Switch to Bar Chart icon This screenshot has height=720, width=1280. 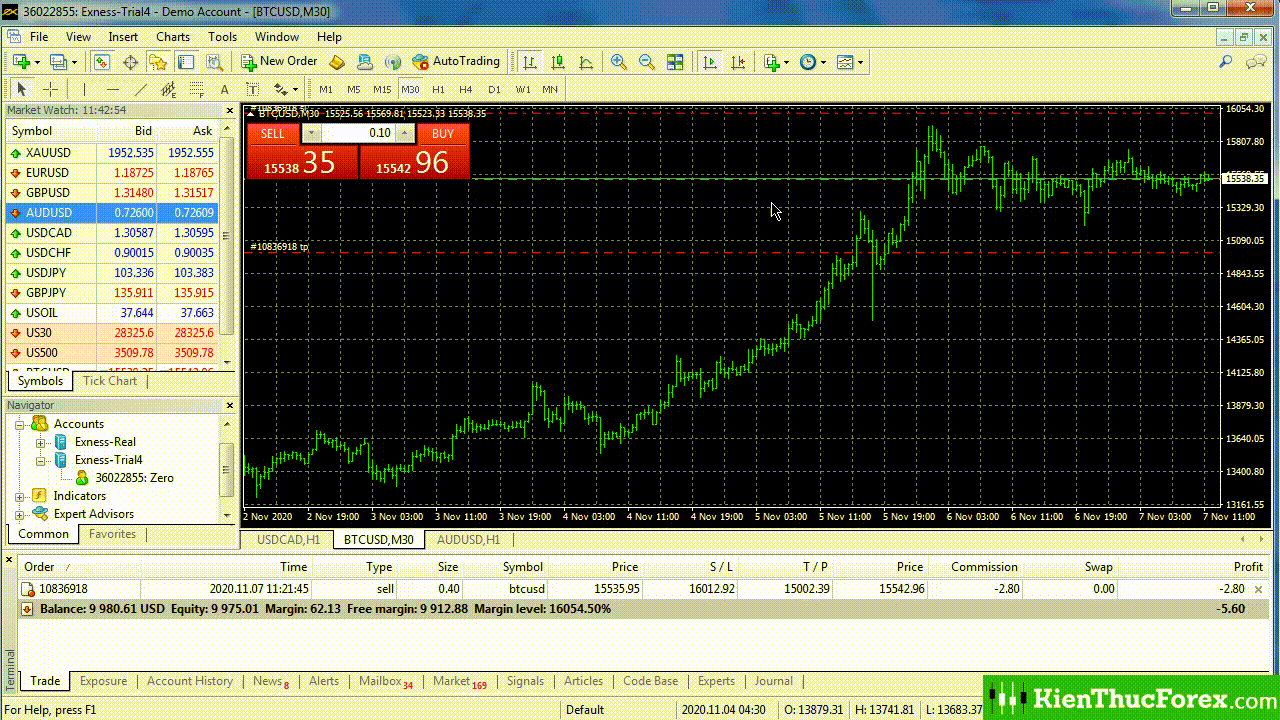click(530, 62)
